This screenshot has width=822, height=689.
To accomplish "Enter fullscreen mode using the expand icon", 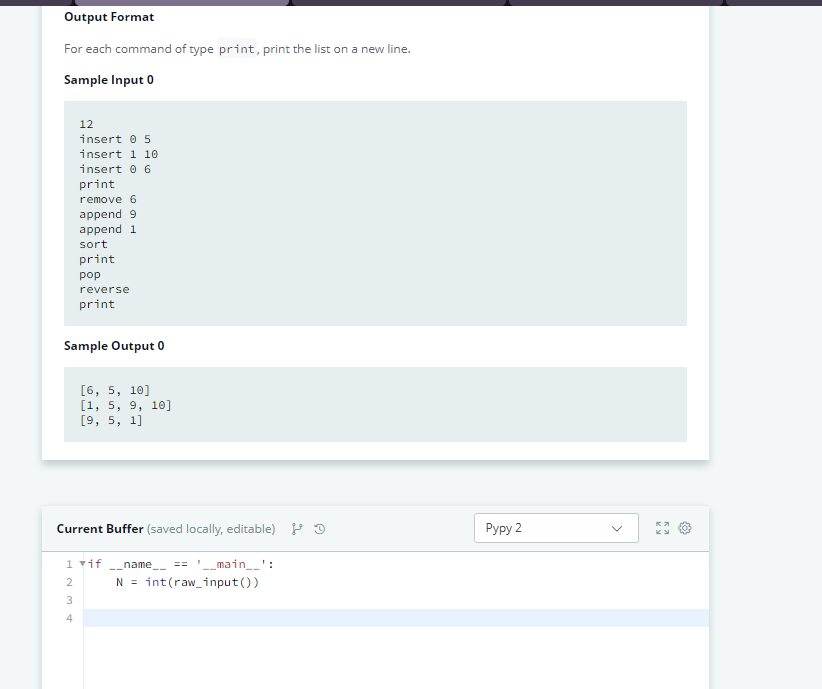I will pyautogui.click(x=661, y=528).
